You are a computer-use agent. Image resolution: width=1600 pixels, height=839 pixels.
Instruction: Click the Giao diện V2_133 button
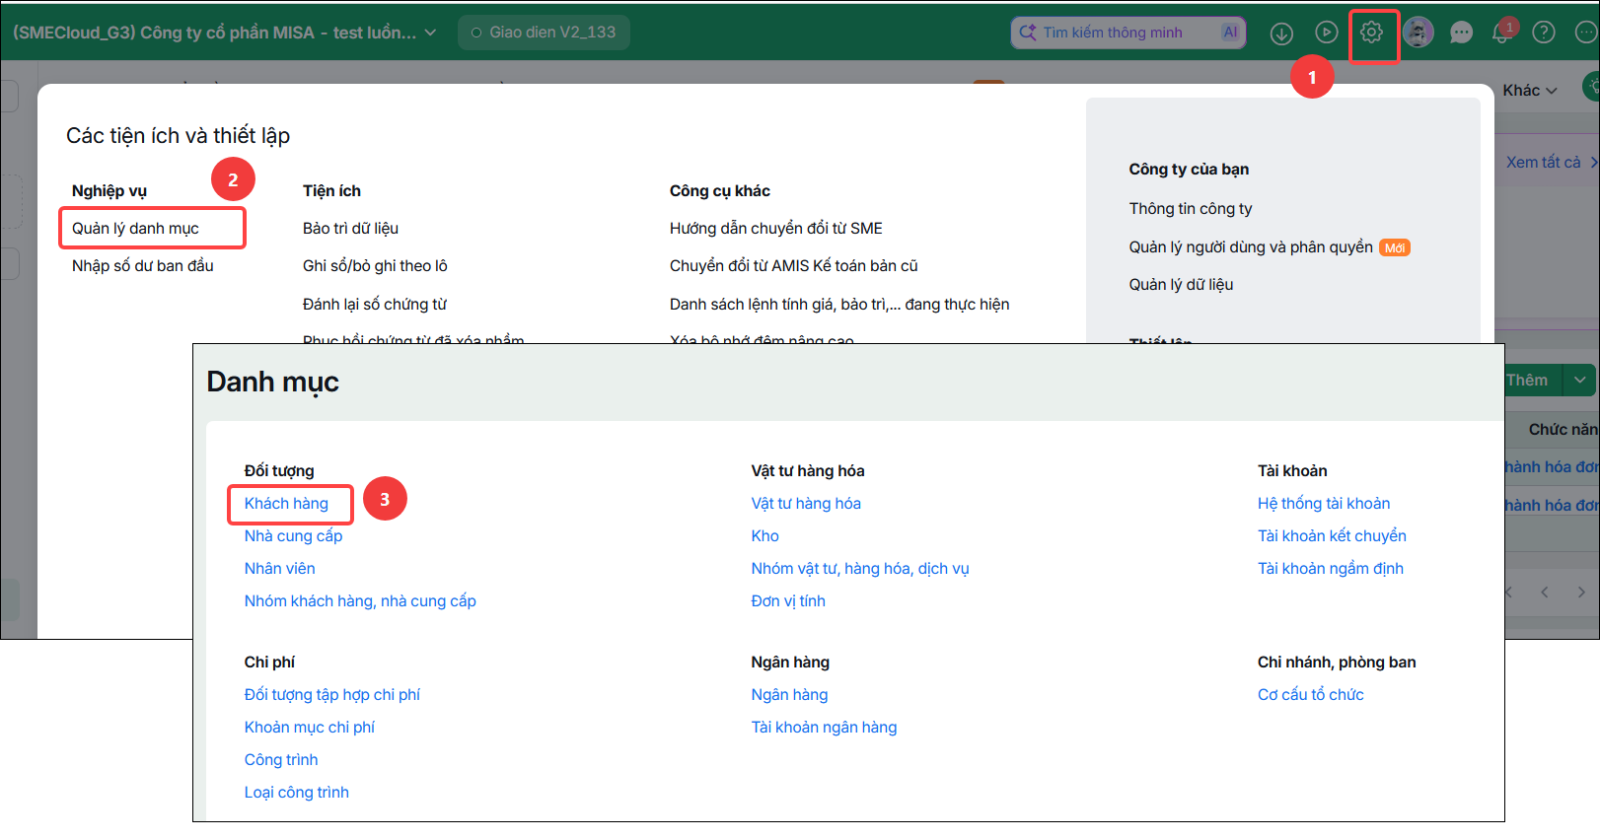point(544,32)
